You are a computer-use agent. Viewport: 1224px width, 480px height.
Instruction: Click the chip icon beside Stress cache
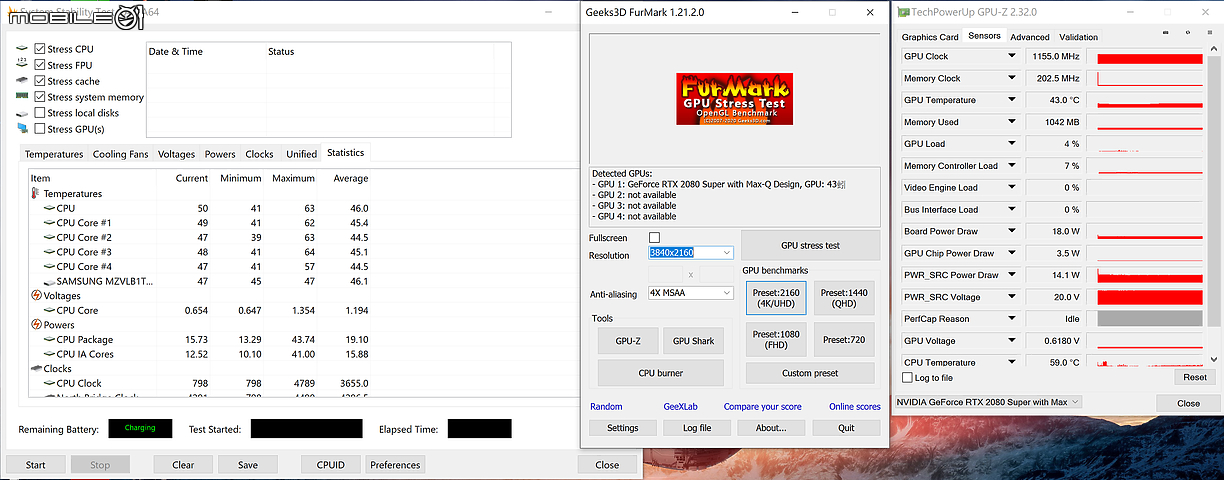point(22,81)
